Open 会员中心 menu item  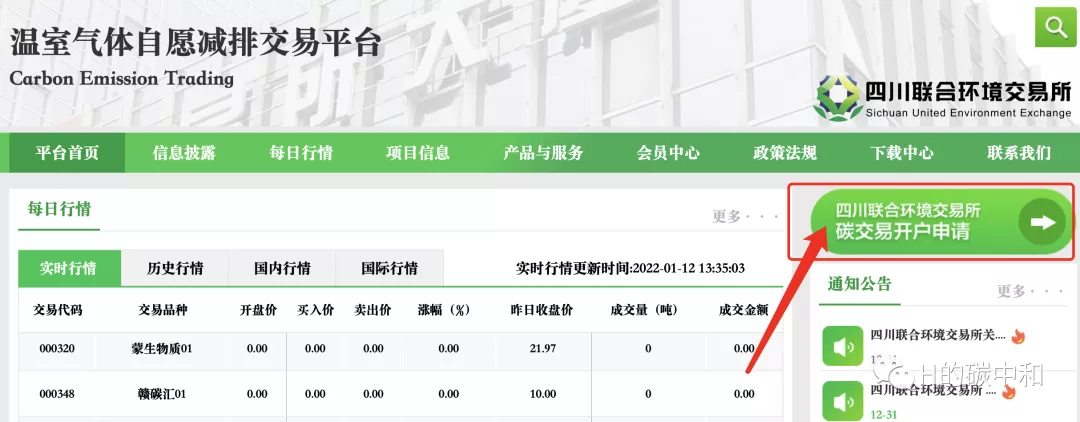pyautogui.click(x=668, y=152)
